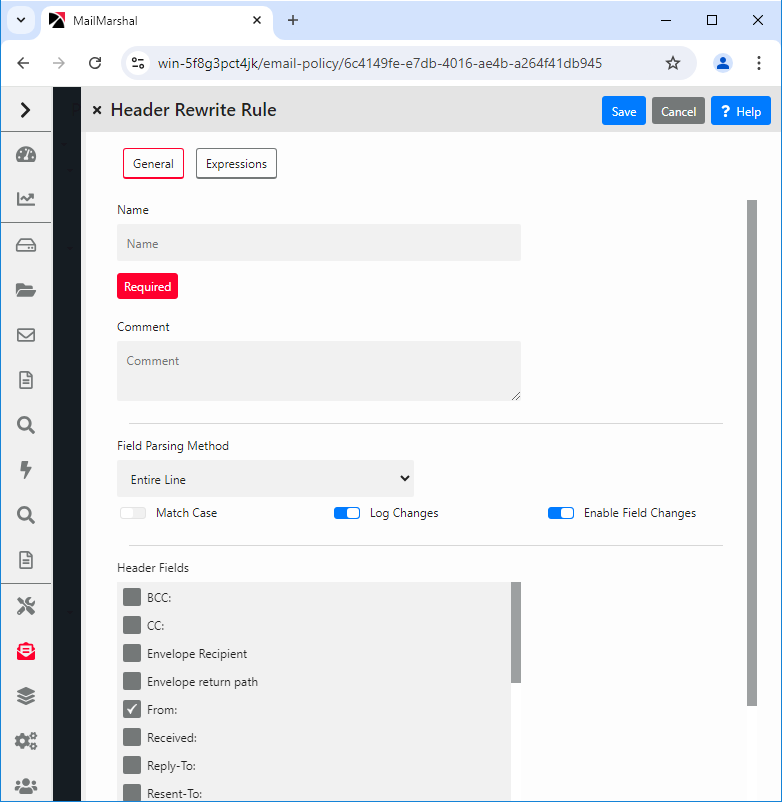This screenshot has width=783, height=803.
Task: Click the red email policy icon
Action: [26, 651]
